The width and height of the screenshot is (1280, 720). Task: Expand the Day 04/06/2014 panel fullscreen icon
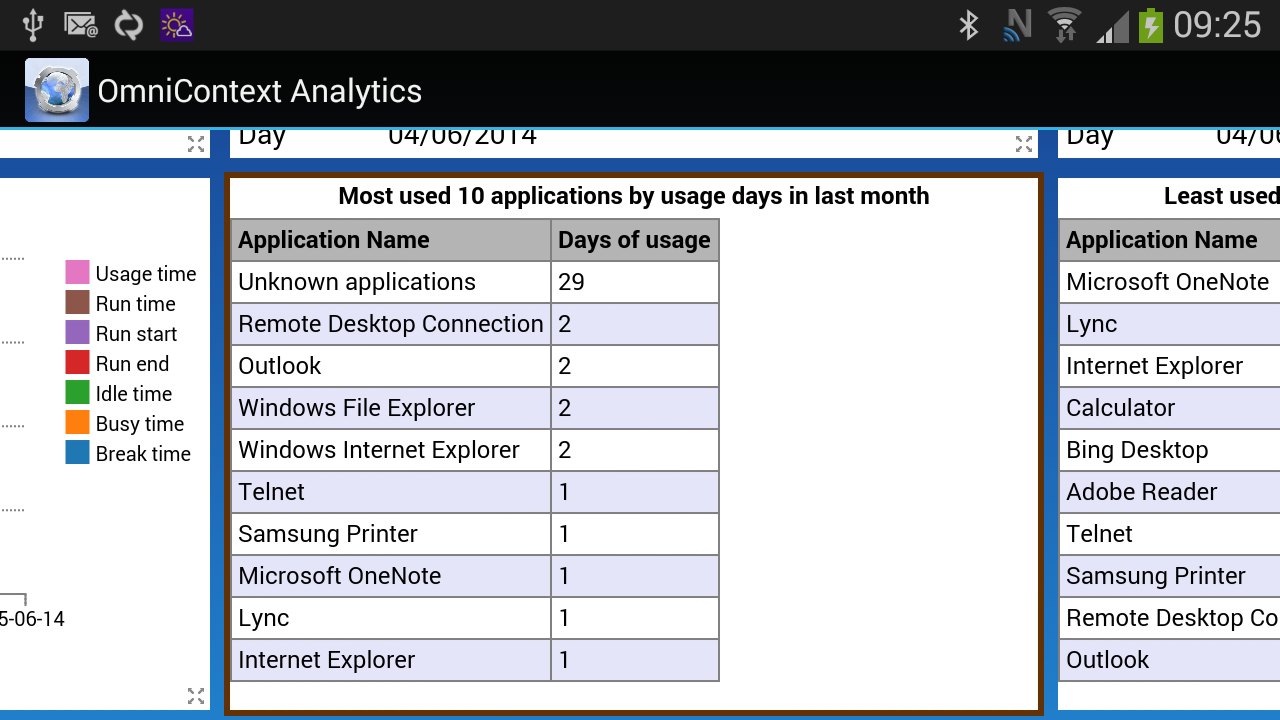[x=1024, y=144]
